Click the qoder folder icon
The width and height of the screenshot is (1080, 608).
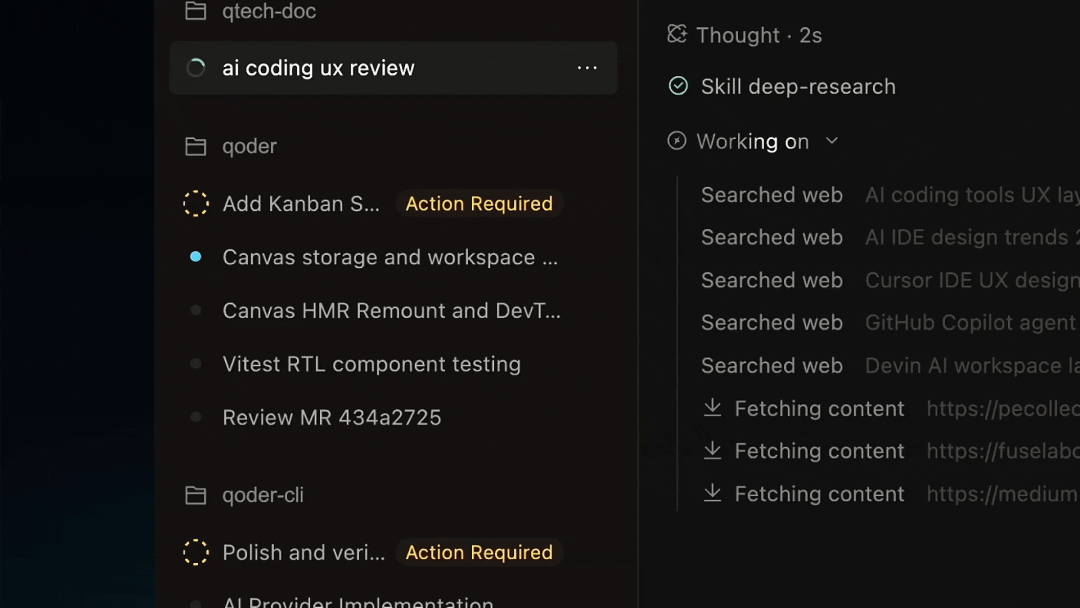point(196,146)
